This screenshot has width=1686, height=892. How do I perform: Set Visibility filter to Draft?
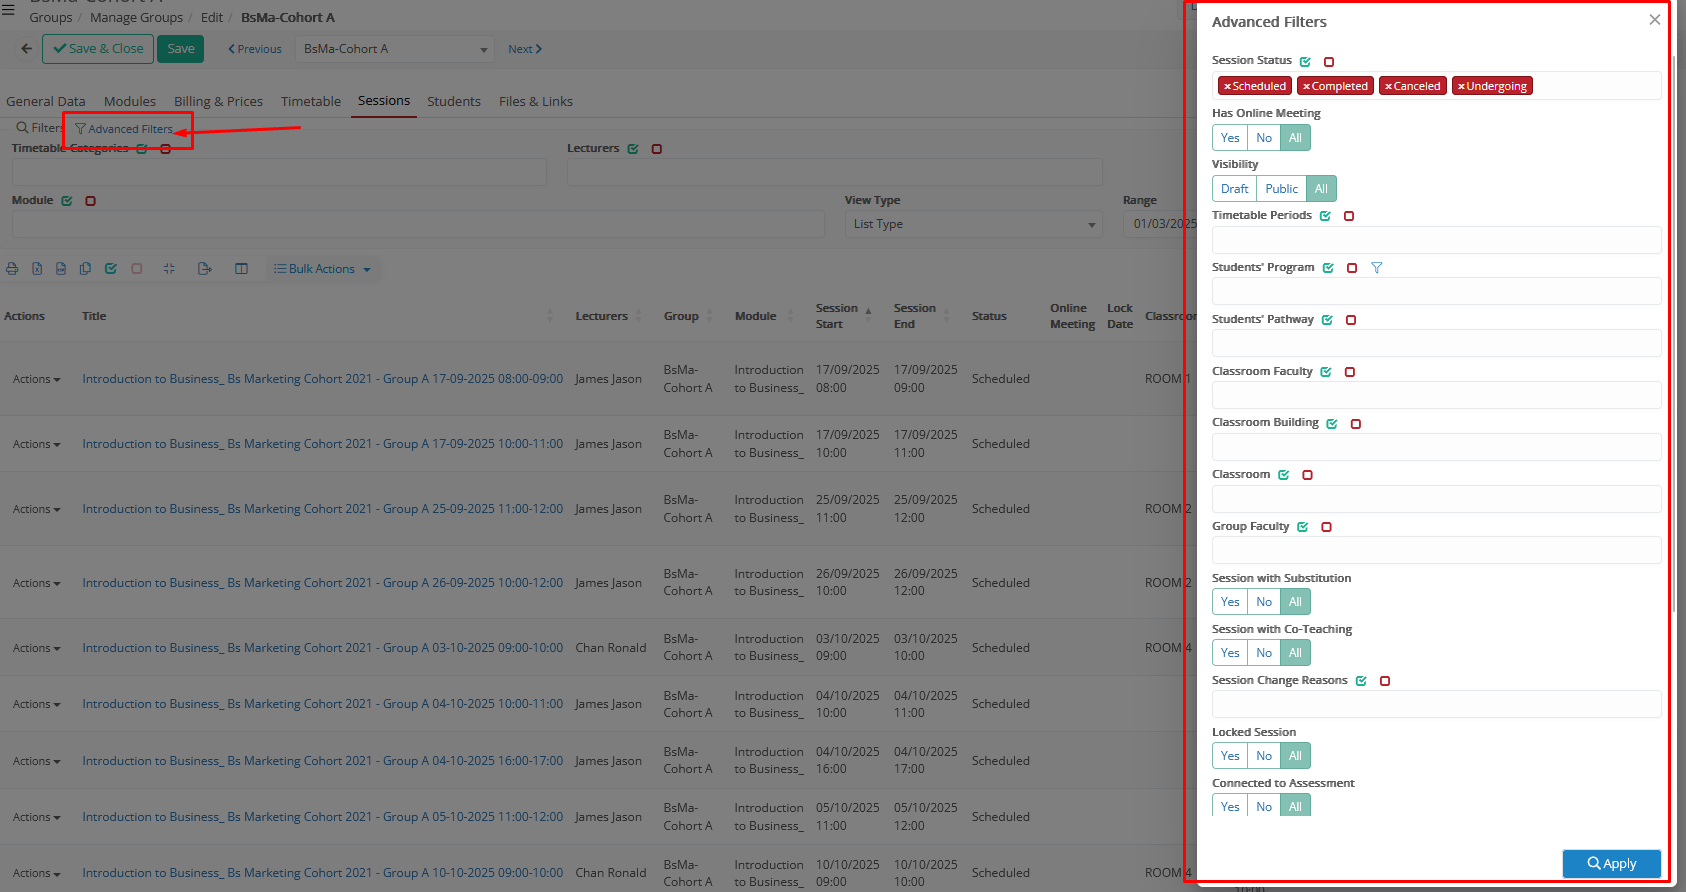click(1234, 189)
